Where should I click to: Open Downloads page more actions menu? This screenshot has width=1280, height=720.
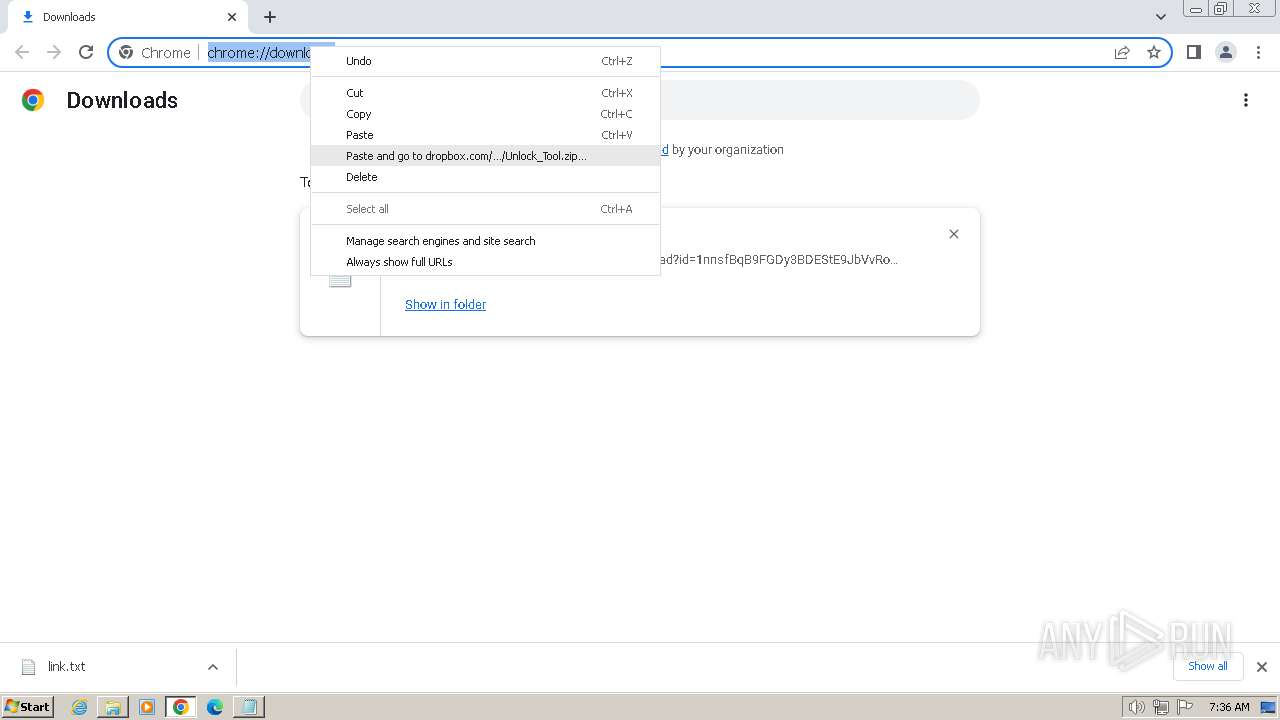1246,100
